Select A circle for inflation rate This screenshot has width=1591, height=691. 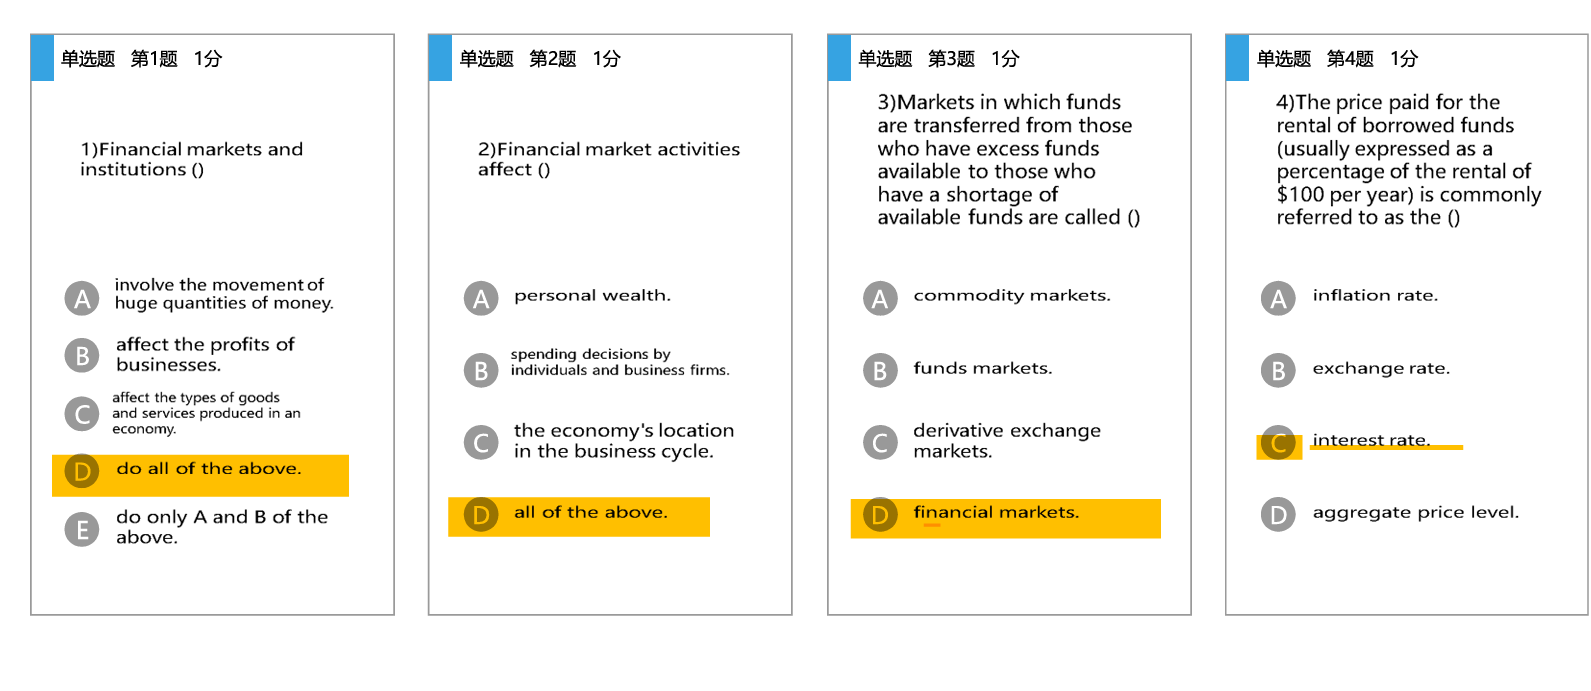pyautogui.click(x=1278, y=298)
